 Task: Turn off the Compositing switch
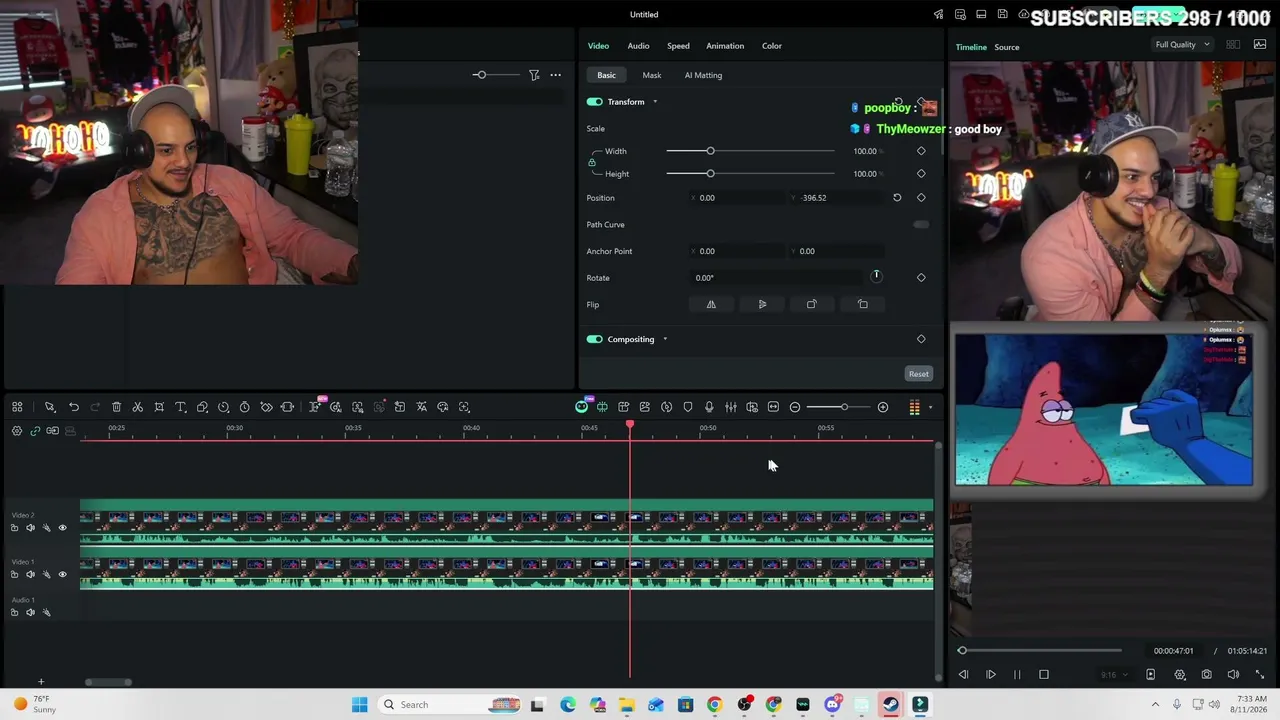coord(595,339)
